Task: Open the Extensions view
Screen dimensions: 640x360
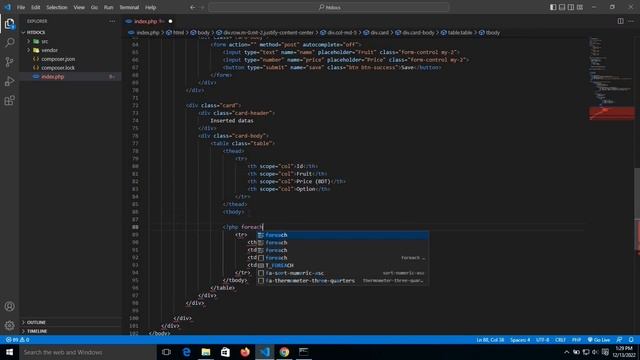Action: click(x=9, y=100)
